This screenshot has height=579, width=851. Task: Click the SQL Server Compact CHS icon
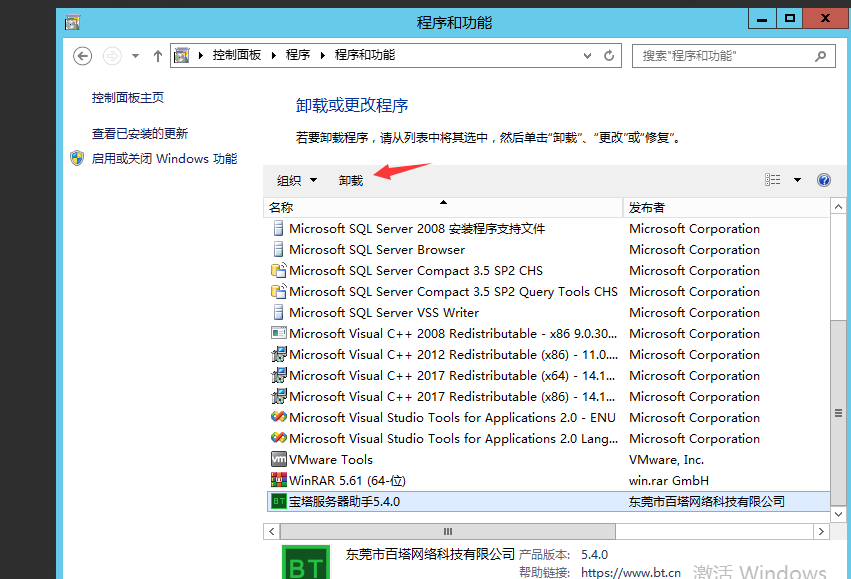point(278,270)
